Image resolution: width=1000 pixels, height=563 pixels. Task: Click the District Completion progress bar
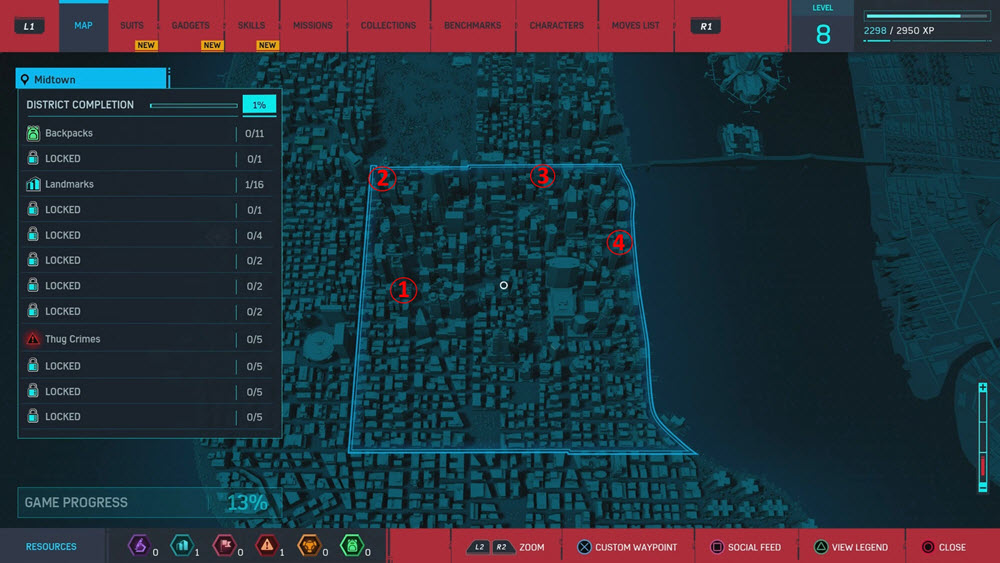(194, 106)
